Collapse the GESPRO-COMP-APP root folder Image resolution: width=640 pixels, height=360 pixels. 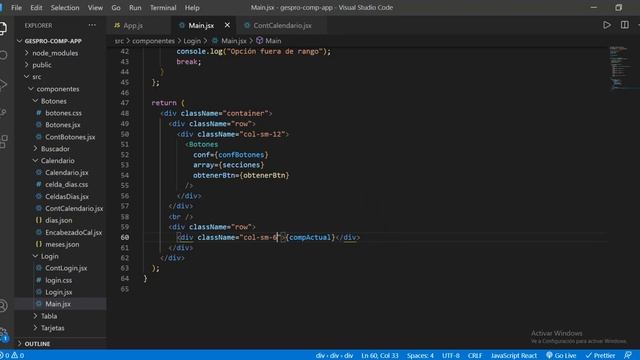click(60, 41)
